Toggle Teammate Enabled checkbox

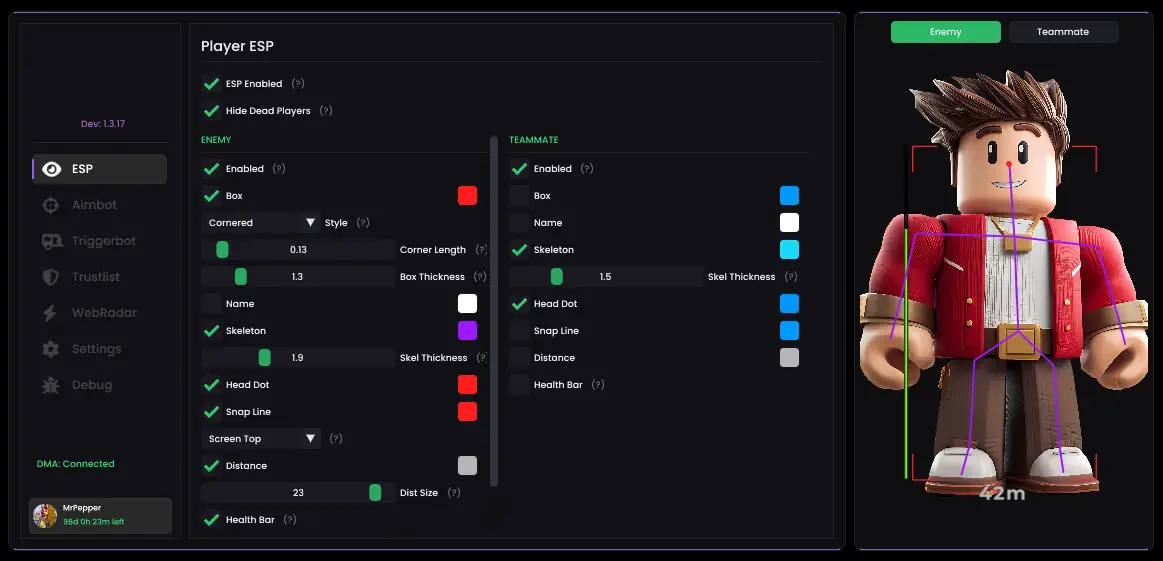tap(519, 168)
